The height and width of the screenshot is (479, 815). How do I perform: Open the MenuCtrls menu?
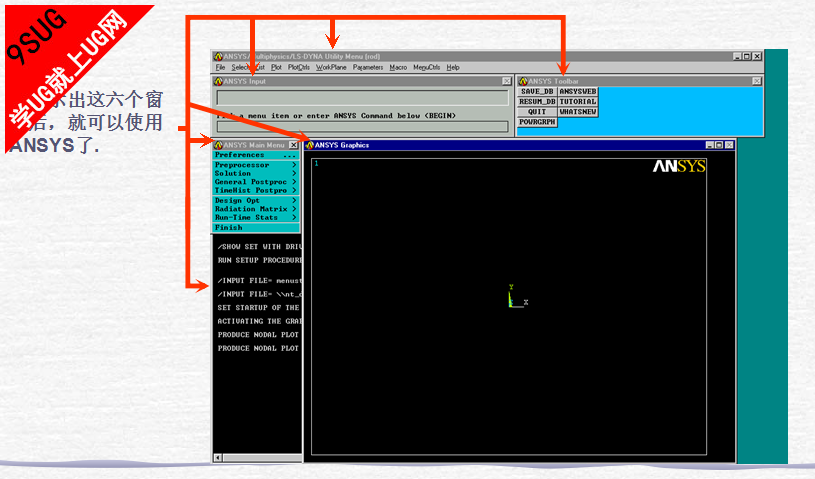(426, 68)
